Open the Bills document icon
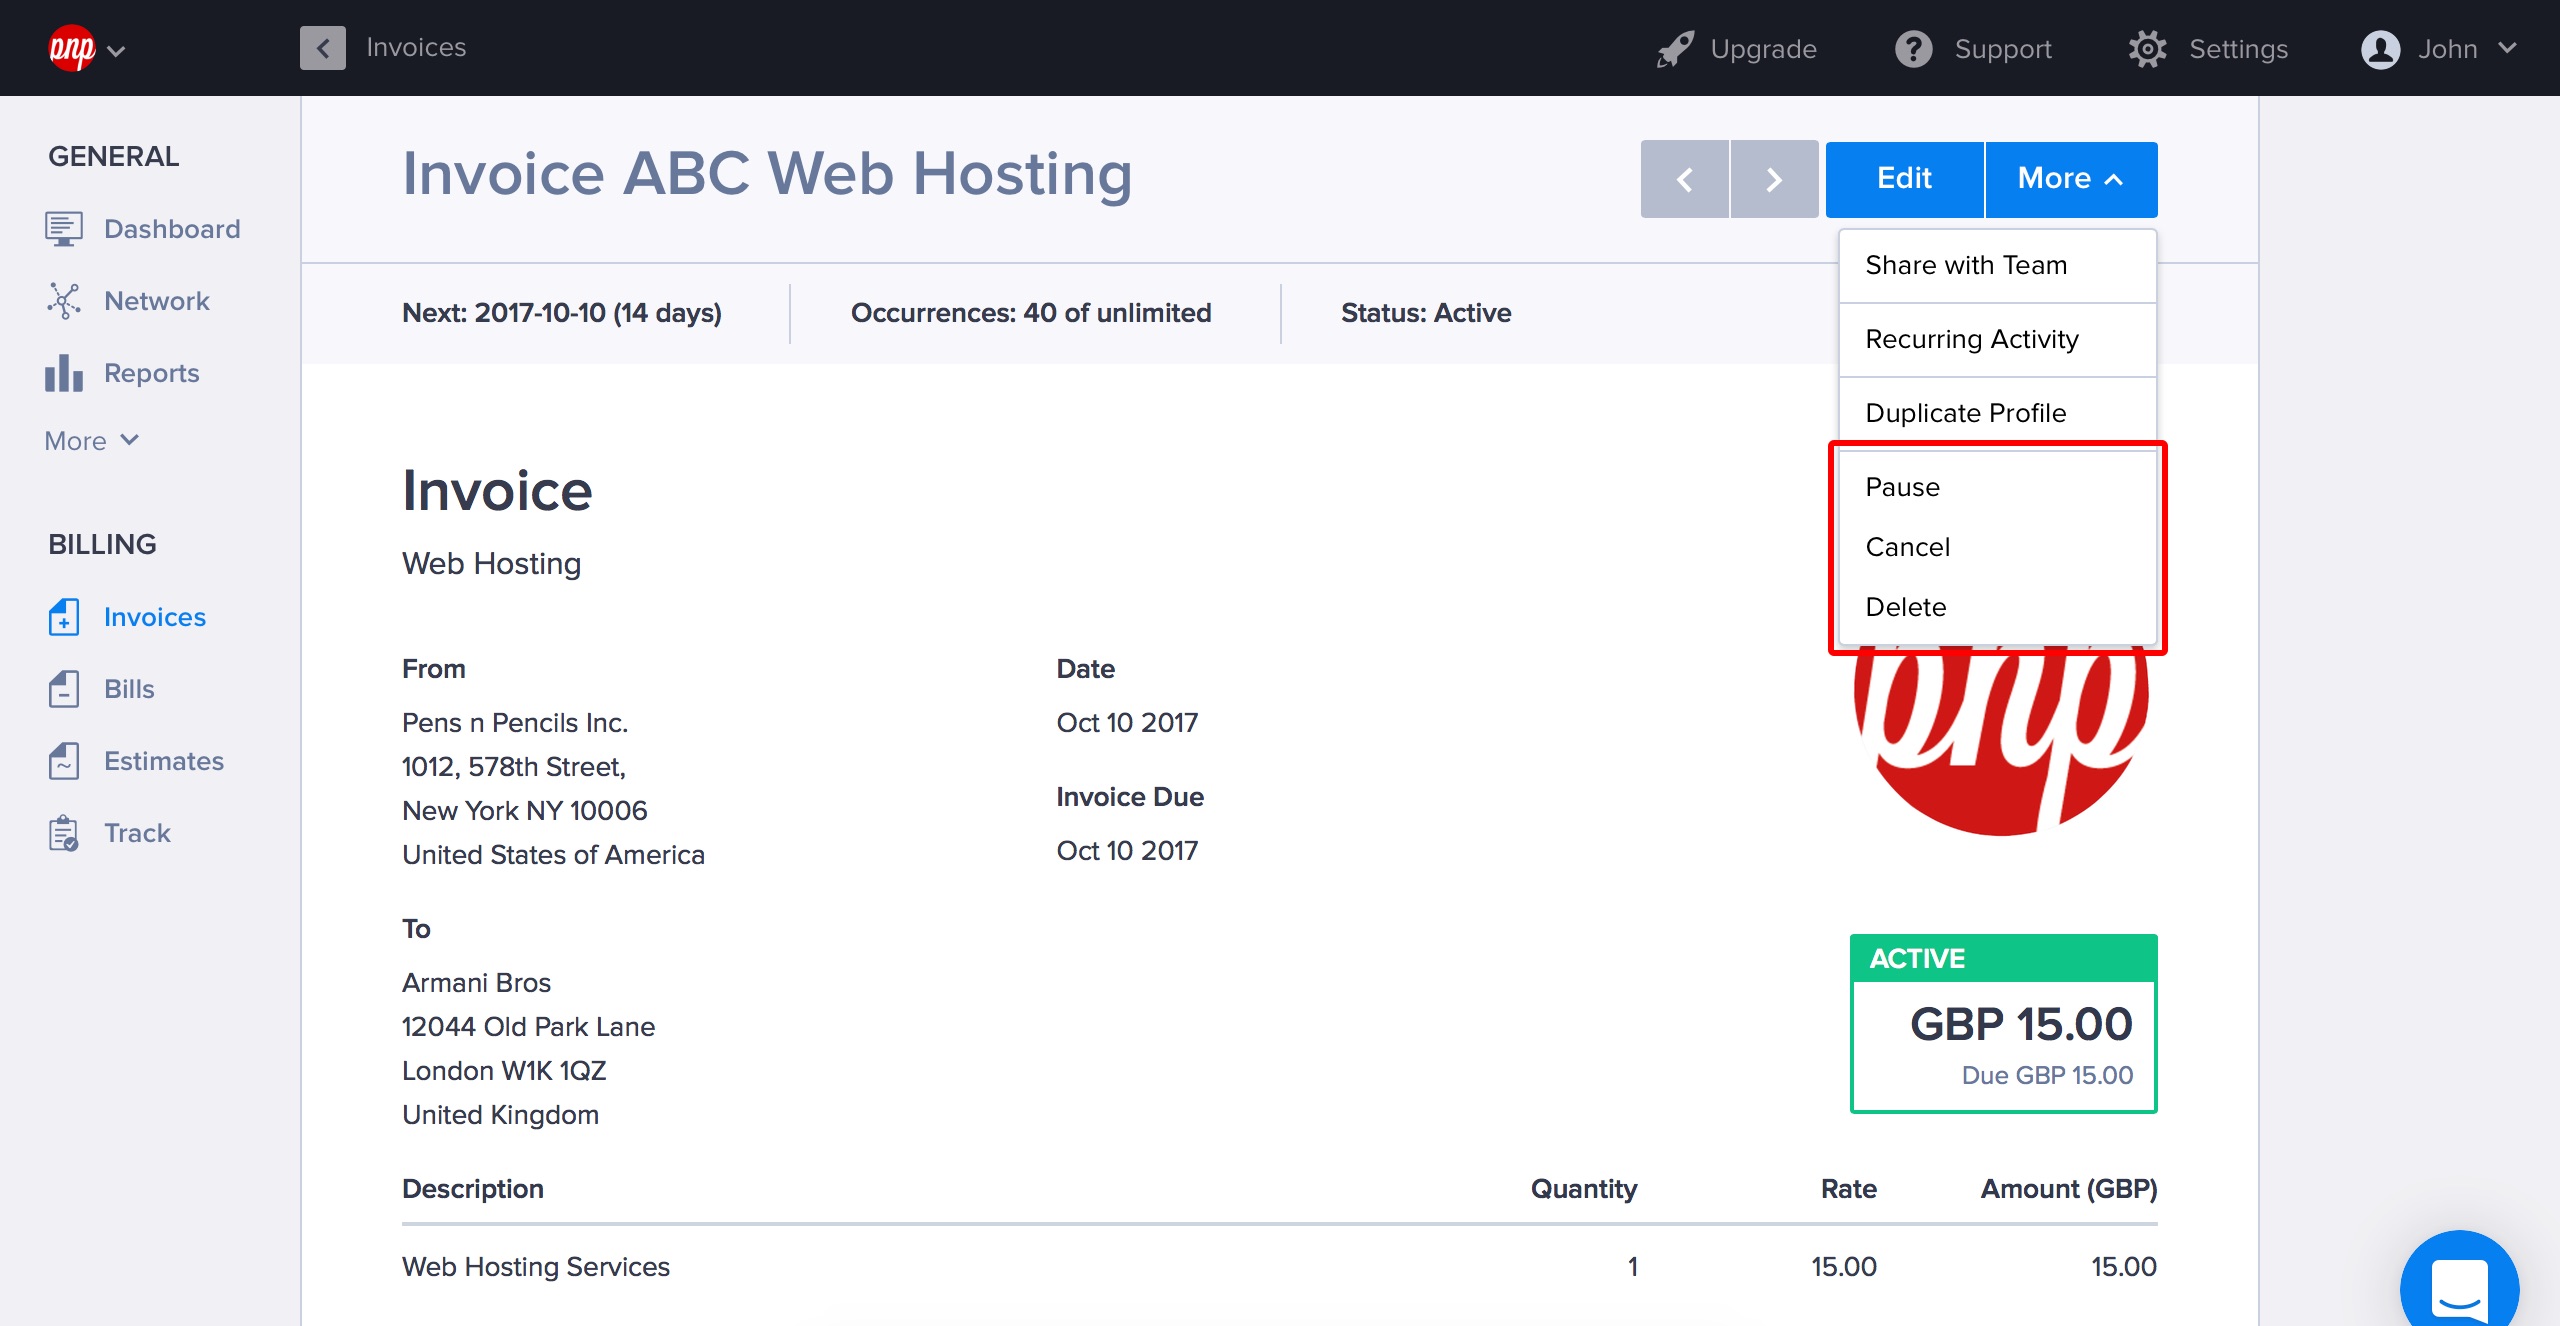 point(63,689)
